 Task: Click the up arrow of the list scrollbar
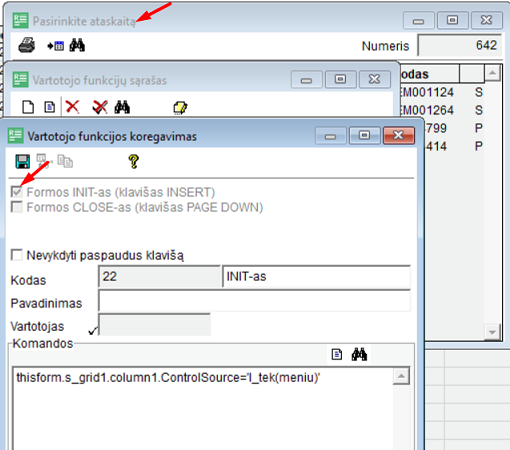[492, 72]
